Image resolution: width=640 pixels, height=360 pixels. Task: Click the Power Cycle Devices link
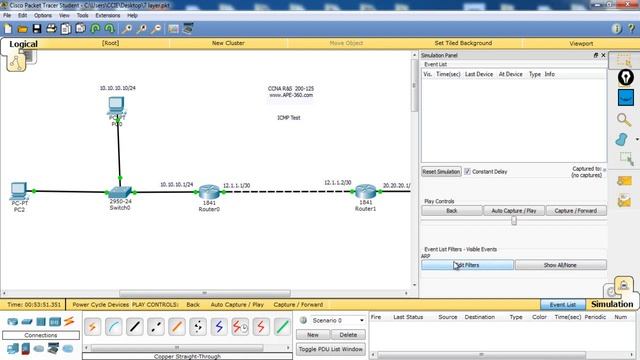click(x=100, y=304)
